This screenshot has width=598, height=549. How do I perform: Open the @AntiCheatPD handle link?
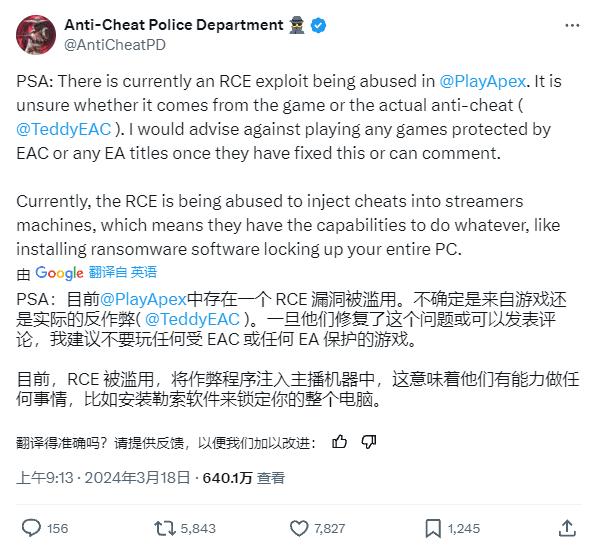pyautogui.click(x=115, y=45)
